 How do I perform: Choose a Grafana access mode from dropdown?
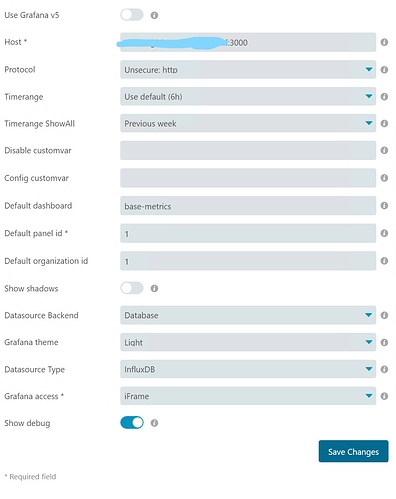pyautogui.click(x=248, y=396)
